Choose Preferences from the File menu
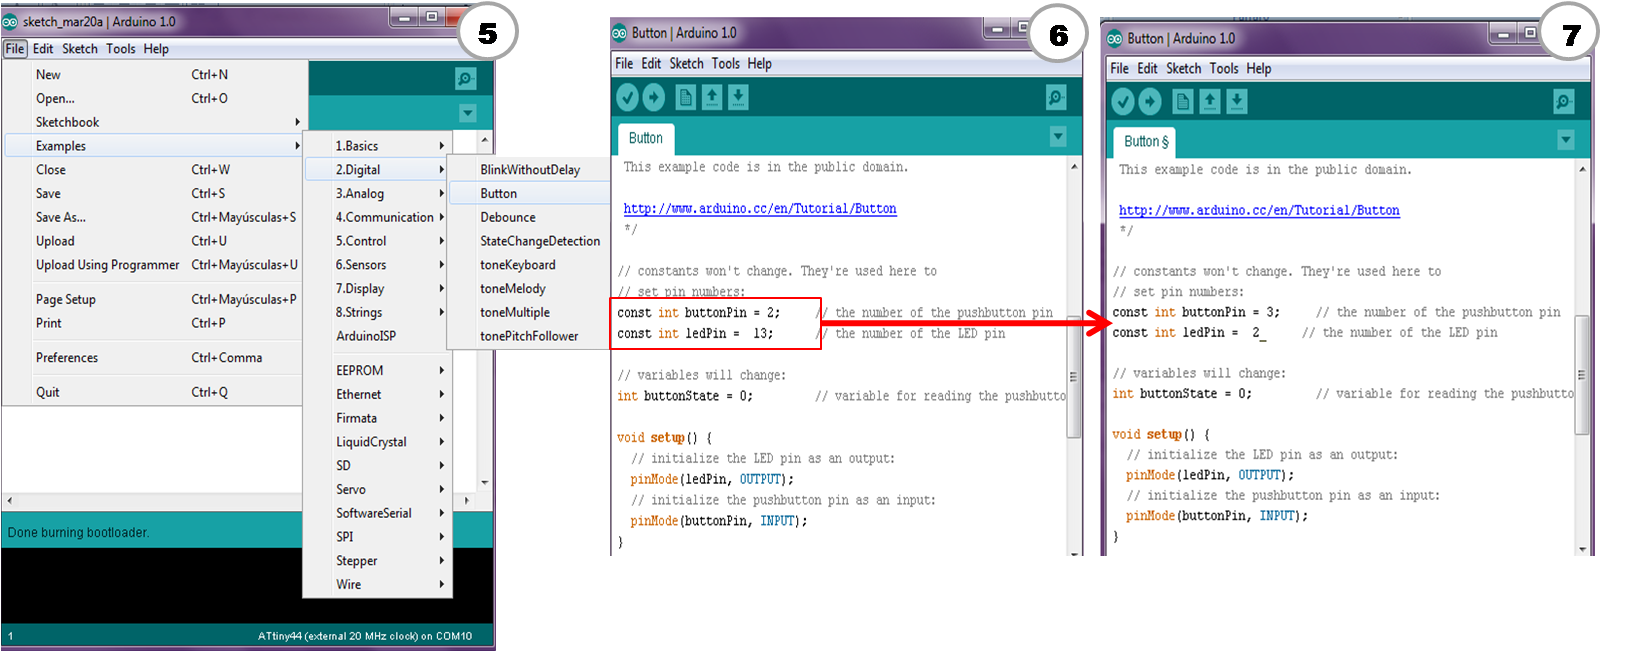Screen dimensions: 1625x660 pyautogui.click(x=153, y=357)
